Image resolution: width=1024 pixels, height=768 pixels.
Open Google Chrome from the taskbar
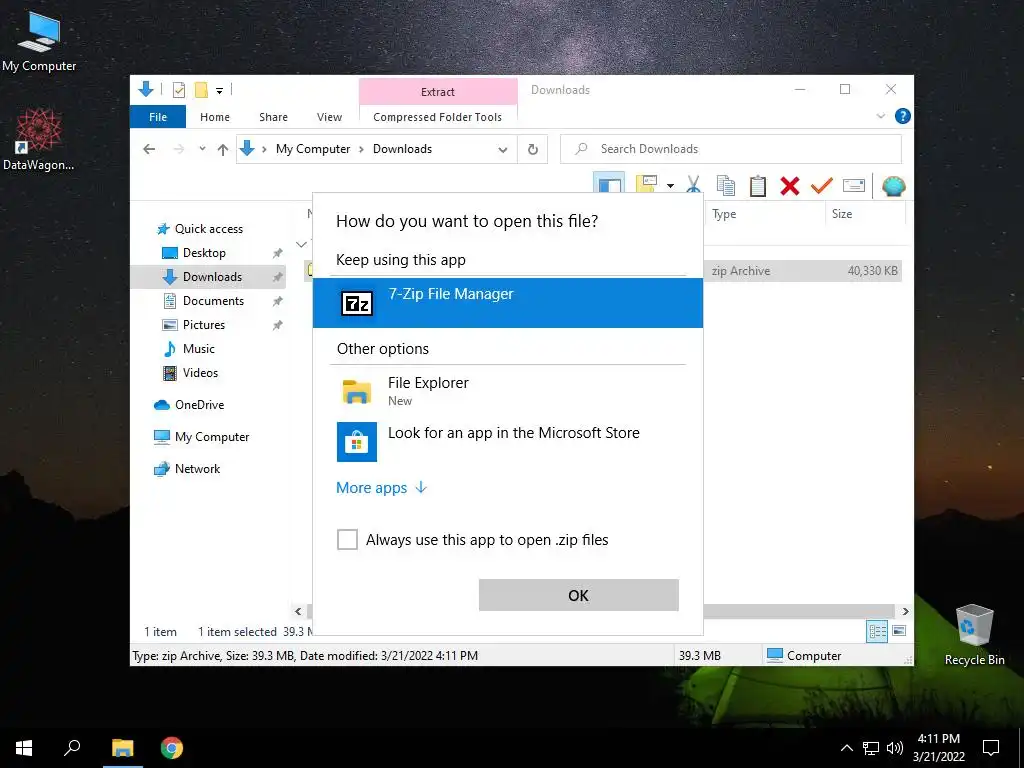[172, 748]
